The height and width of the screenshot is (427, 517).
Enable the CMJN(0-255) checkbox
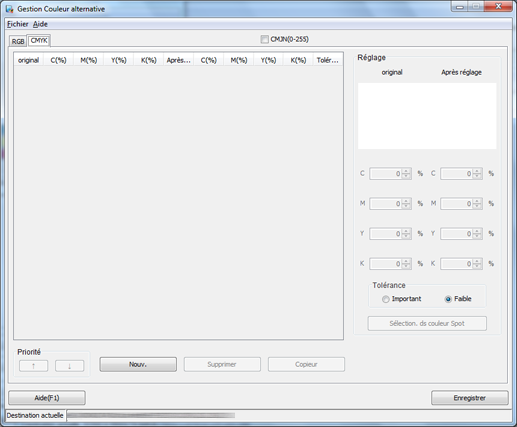click(x=264, y=39)
